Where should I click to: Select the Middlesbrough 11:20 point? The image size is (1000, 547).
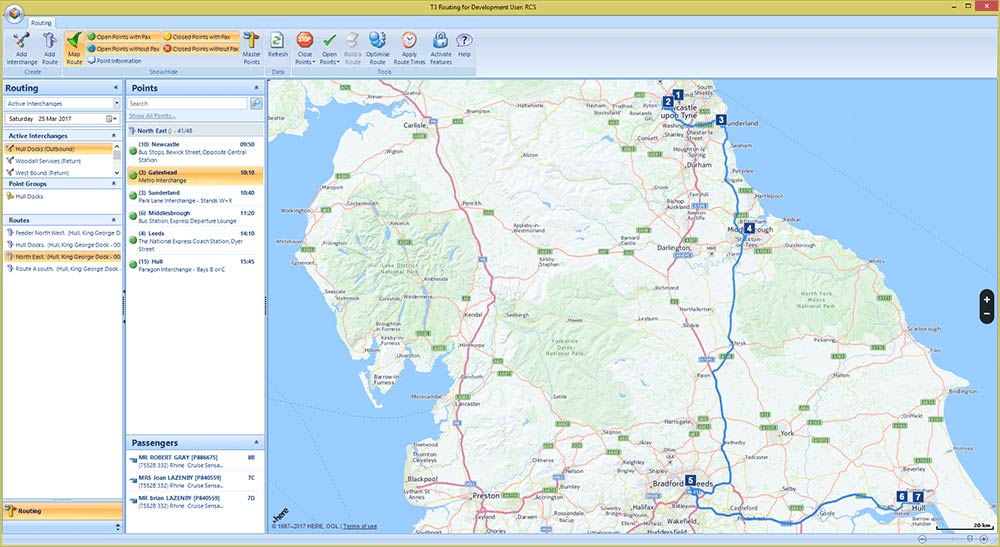point(195,217)
